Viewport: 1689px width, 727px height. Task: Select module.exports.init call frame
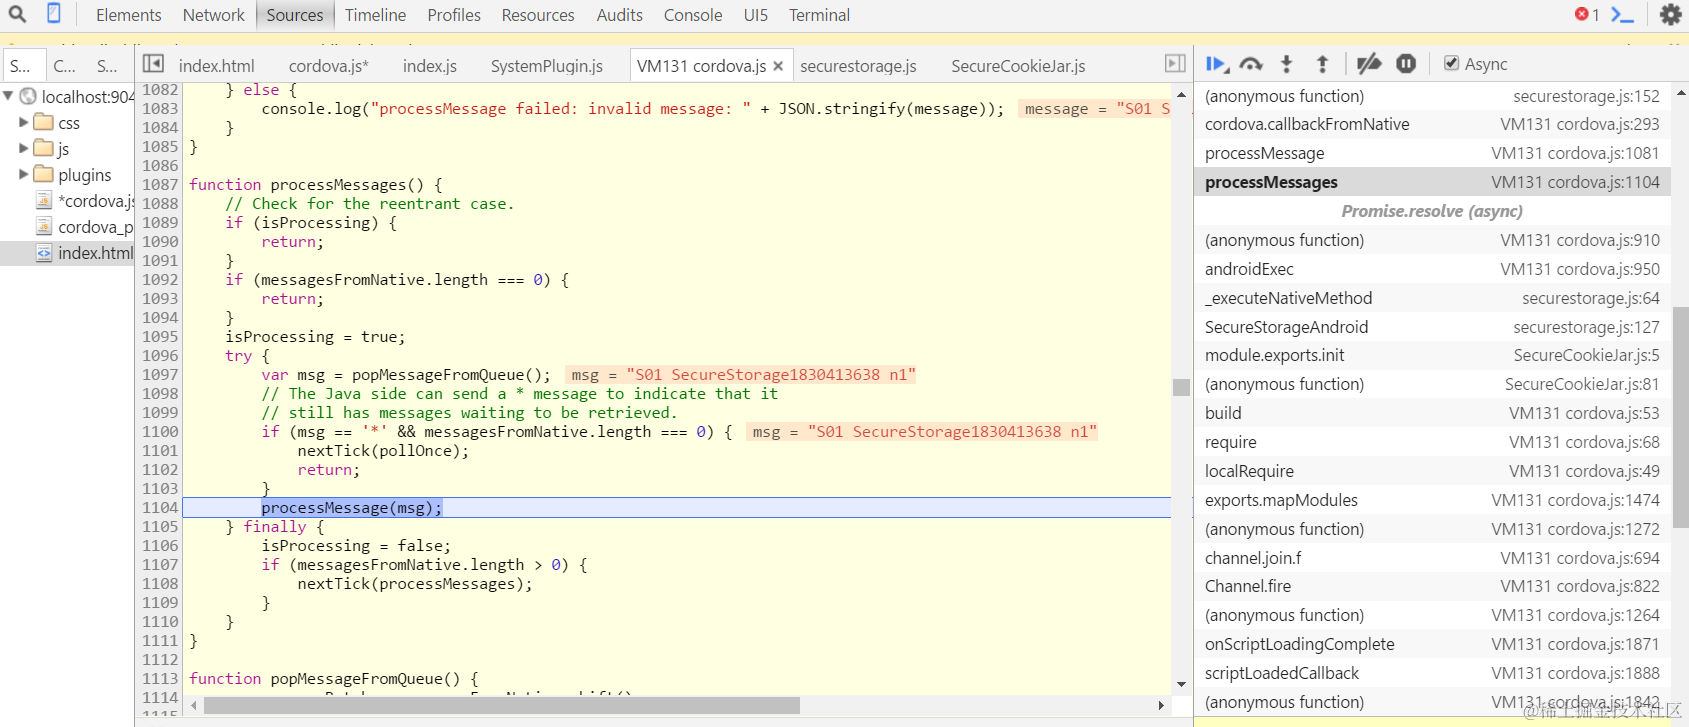[x=1432, y=355]
